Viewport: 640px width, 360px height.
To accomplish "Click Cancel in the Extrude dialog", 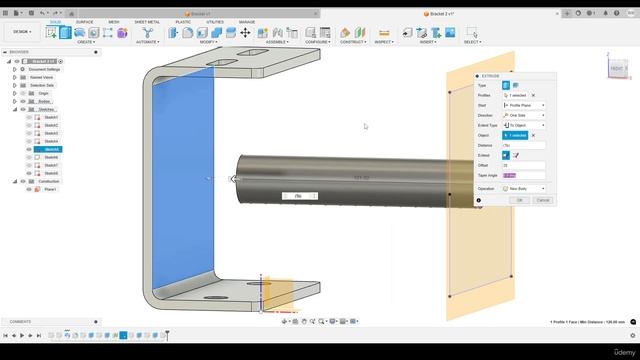I will 543,200.
